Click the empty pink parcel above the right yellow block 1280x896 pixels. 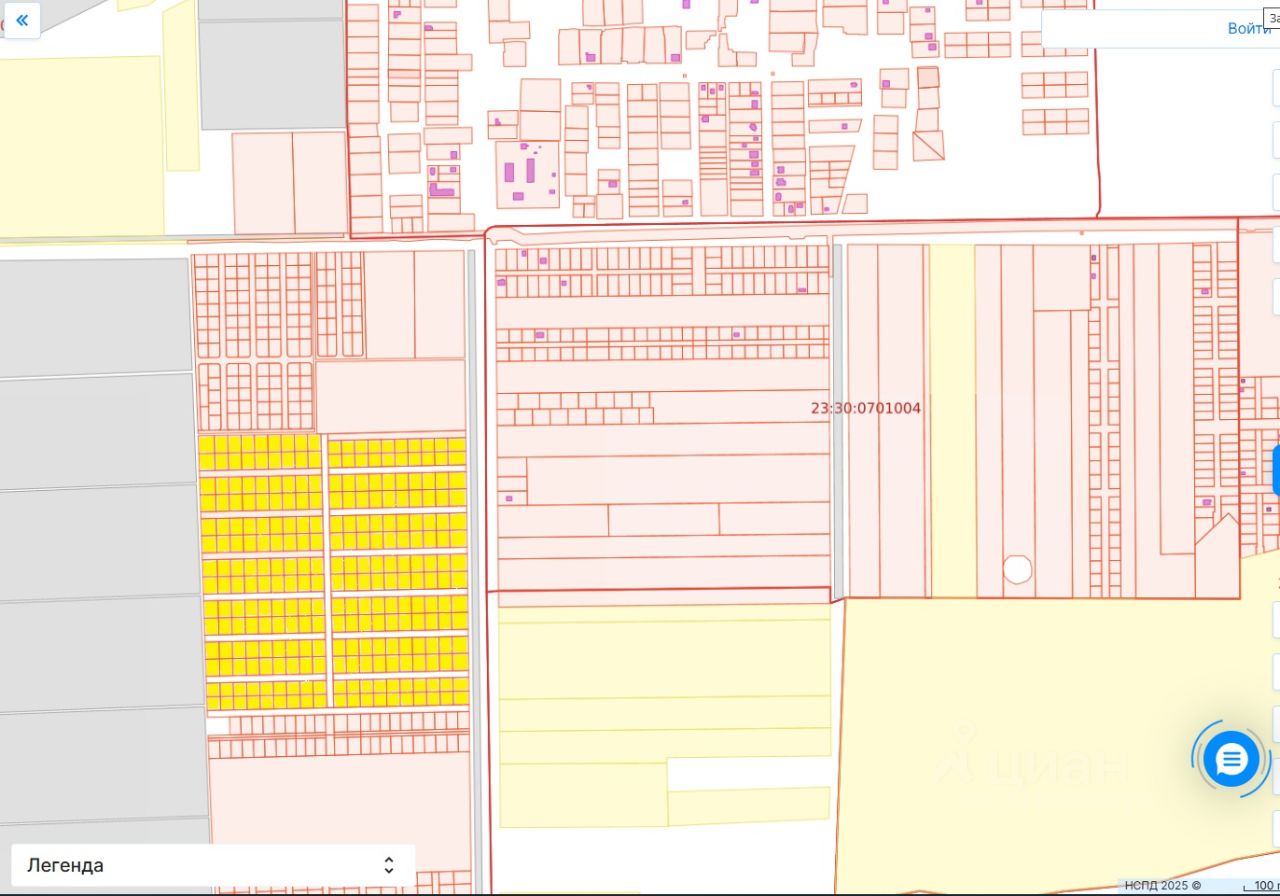click(x=391, y=396)
